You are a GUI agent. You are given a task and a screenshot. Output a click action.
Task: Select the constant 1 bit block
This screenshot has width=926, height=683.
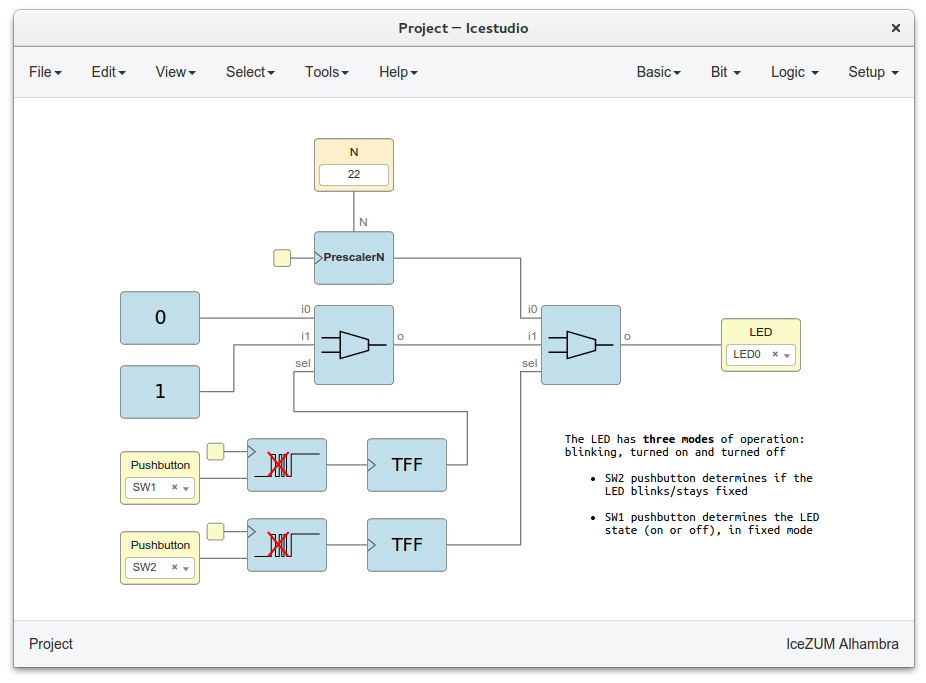(160, 392)
